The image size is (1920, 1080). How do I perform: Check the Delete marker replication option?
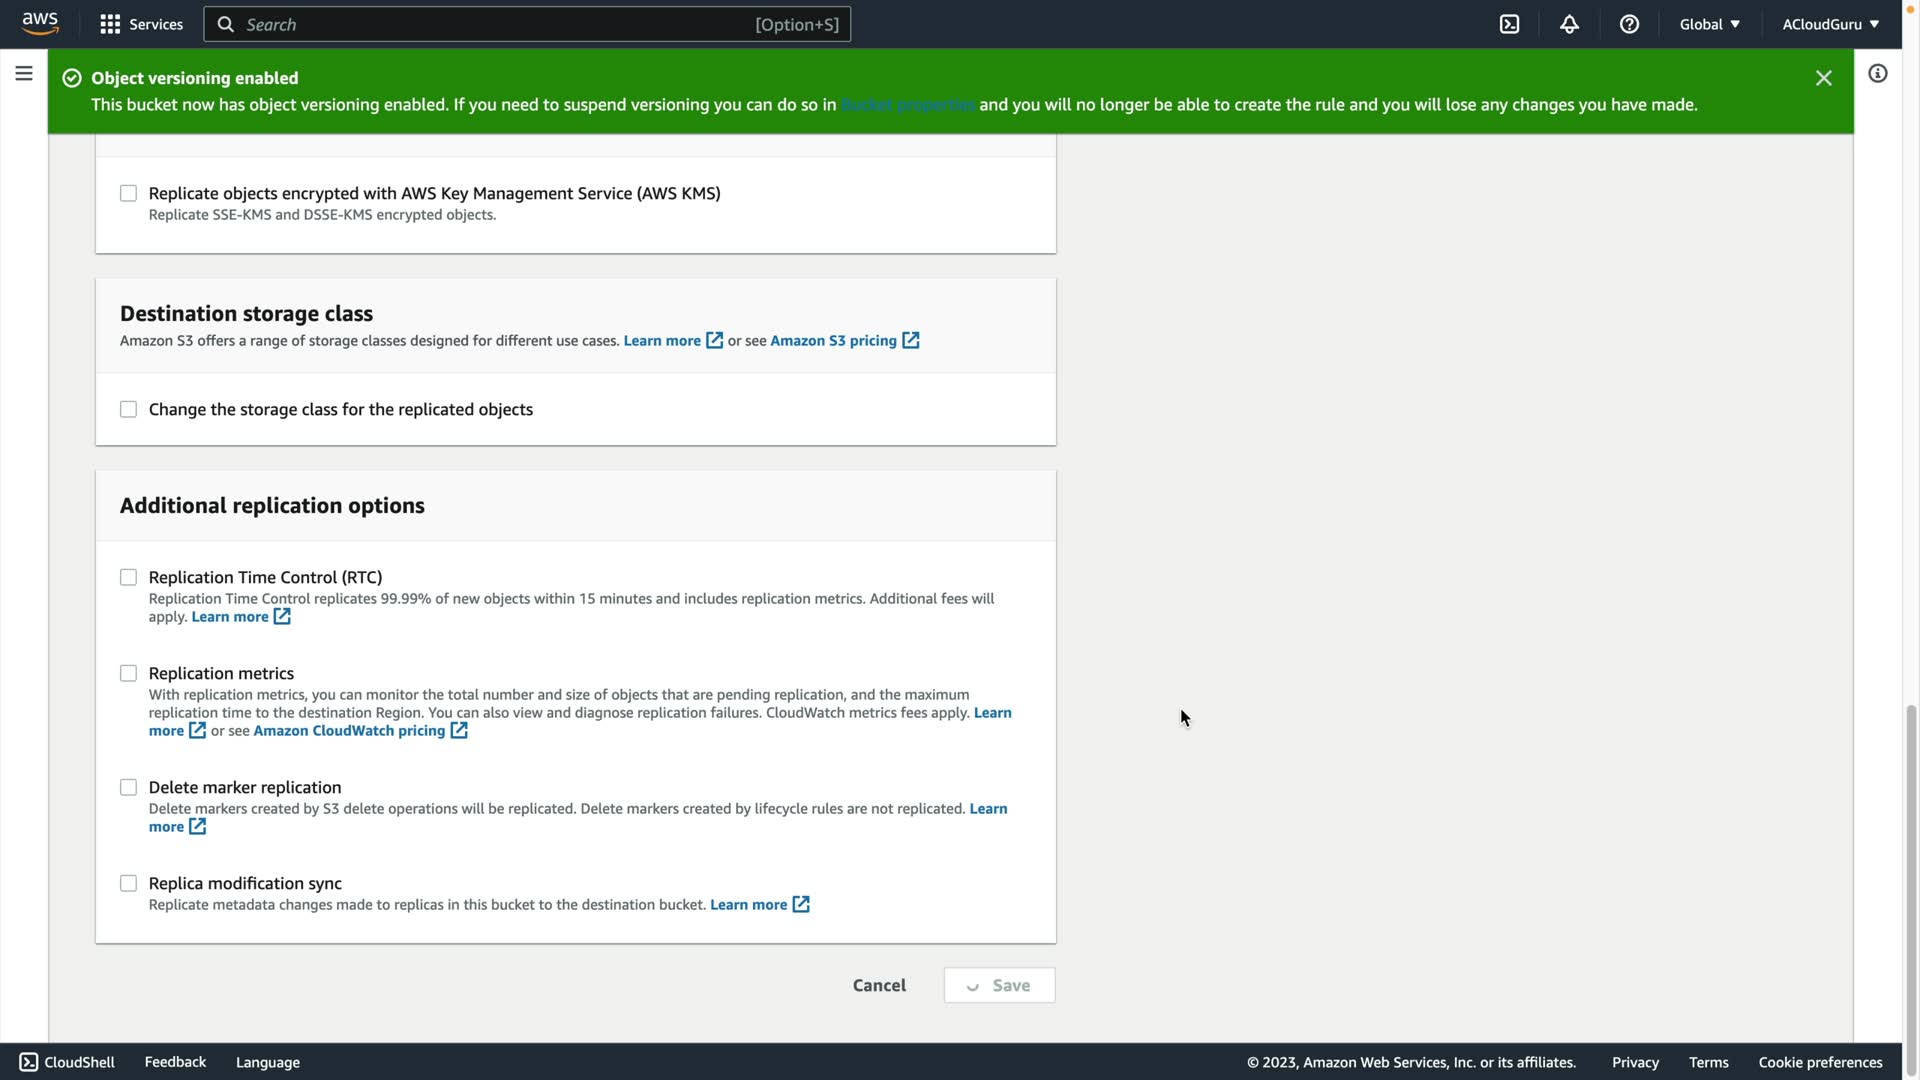point(128,787)
